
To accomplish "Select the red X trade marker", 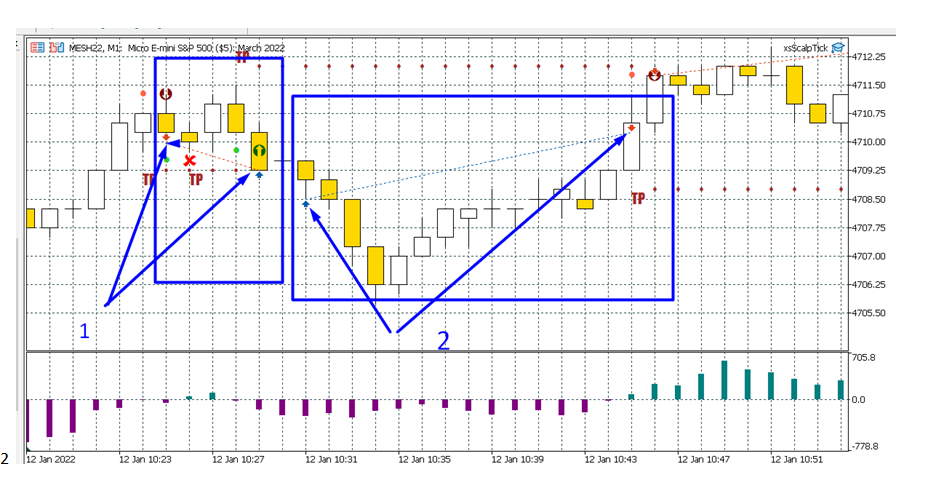I will click(189, 160).
